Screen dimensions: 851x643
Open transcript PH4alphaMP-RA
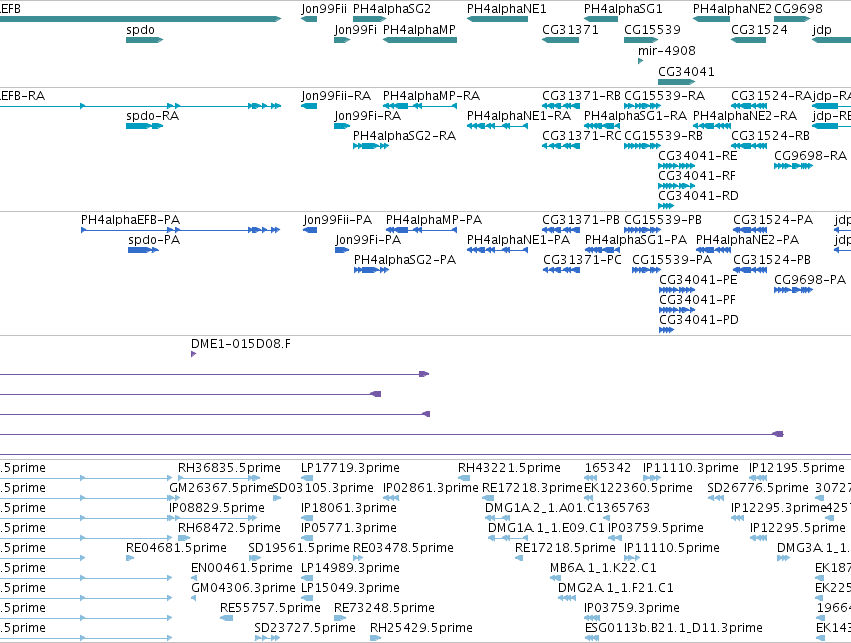420,106
